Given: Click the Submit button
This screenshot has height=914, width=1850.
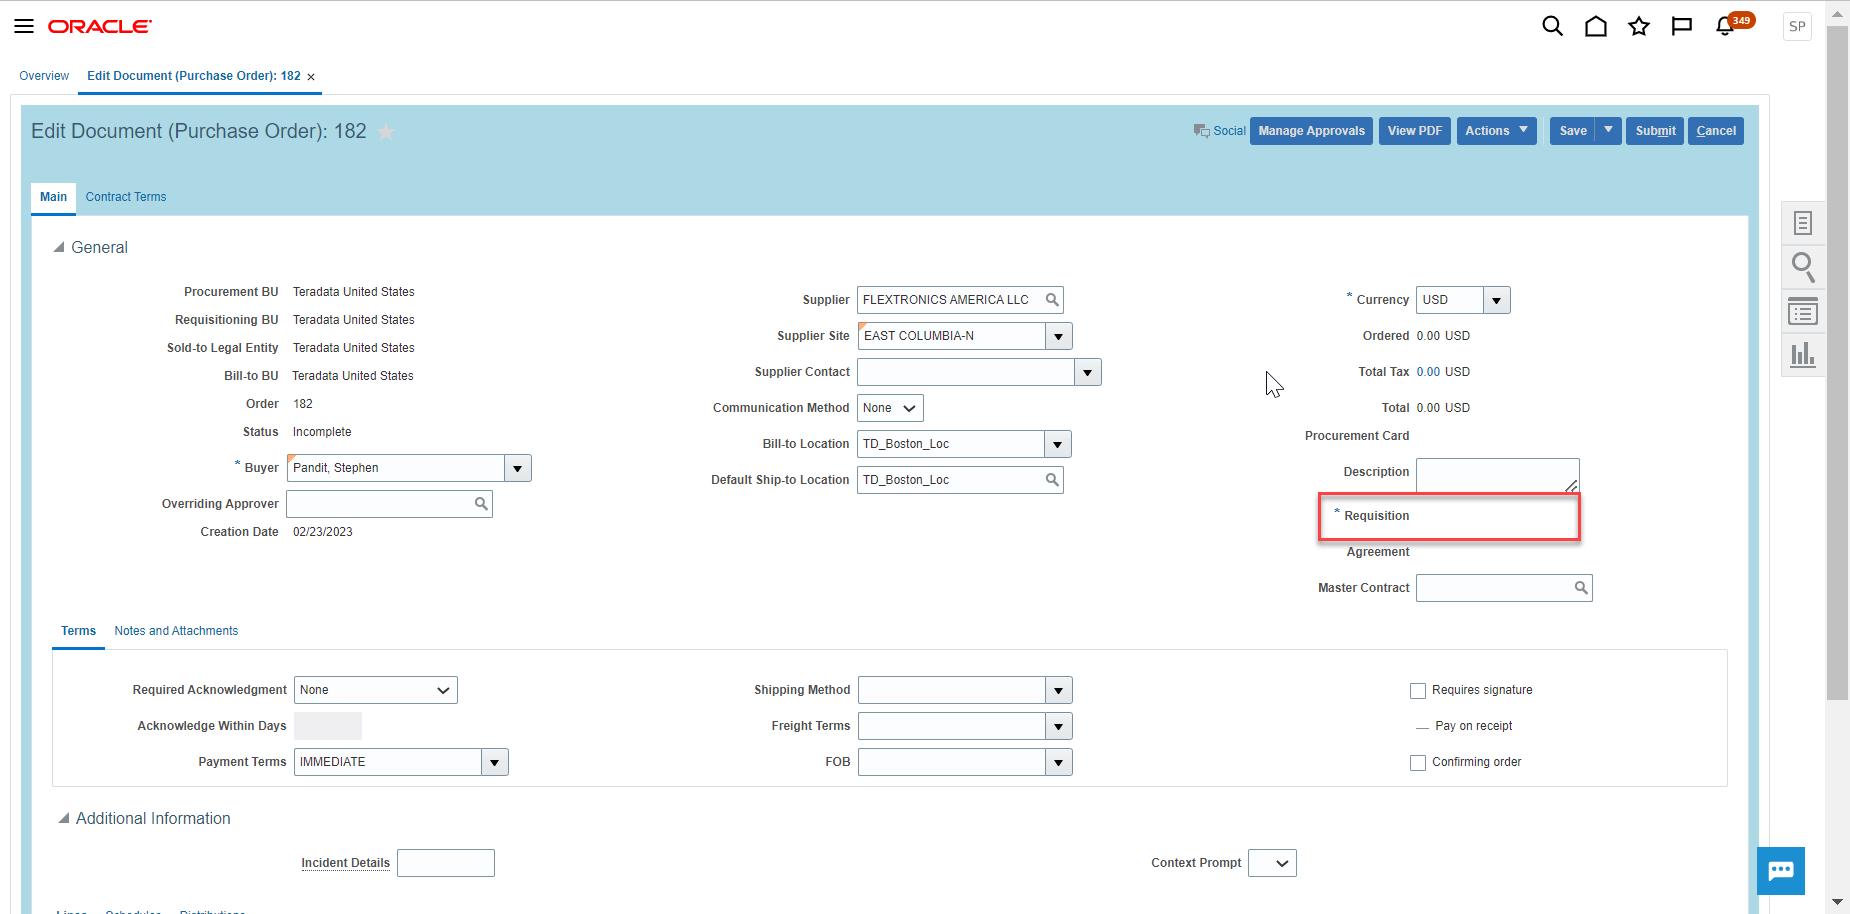Looking at the screenshot, I should [1655, 131].
